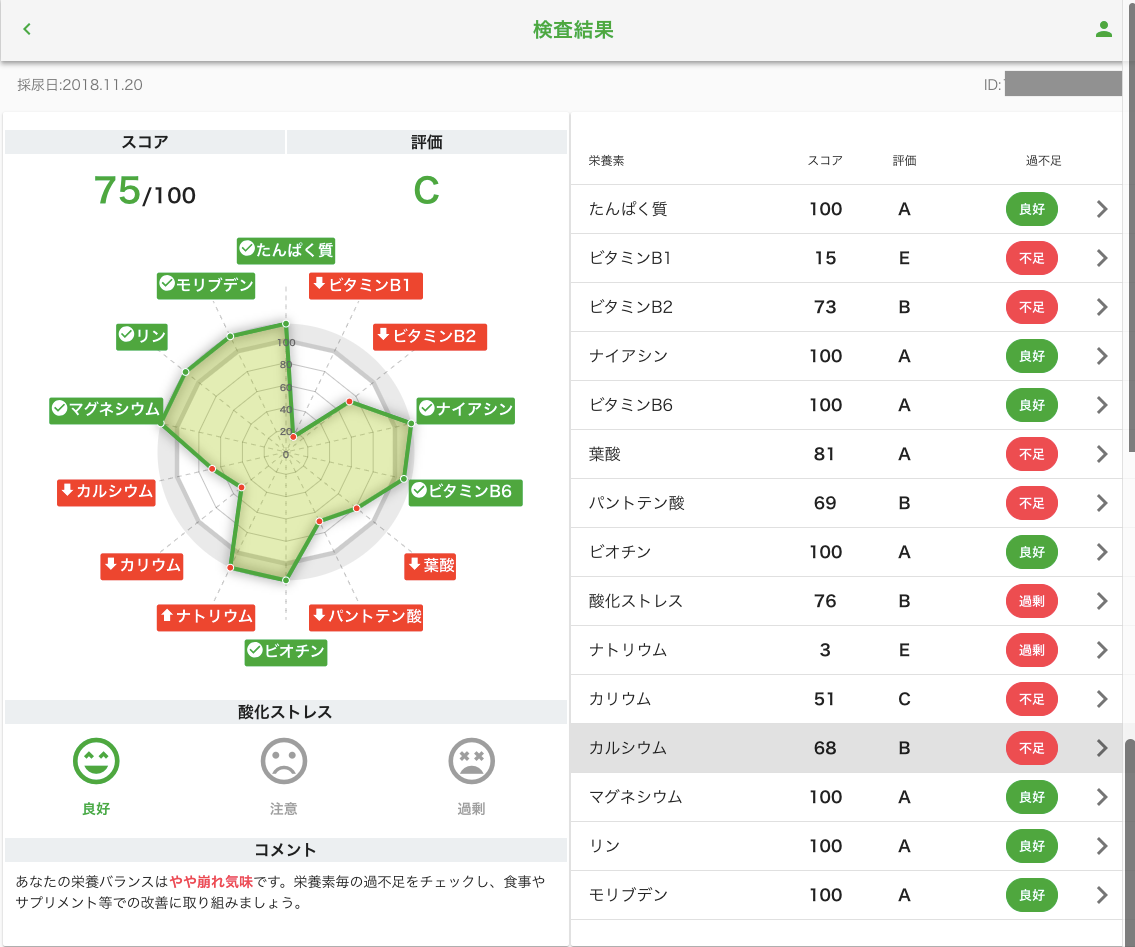The width and height of the screenshot is (1135, 947).
Task: Click the 不足 badge for 葉酸
Action: click(1031, 454)
